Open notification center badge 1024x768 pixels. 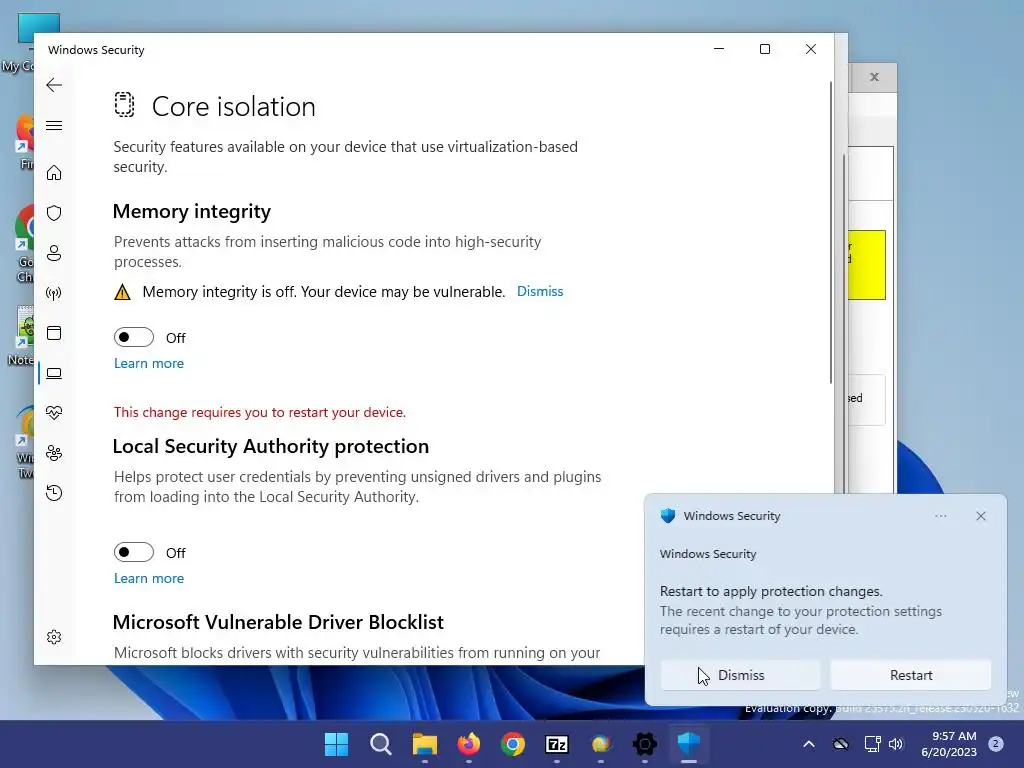996,743
